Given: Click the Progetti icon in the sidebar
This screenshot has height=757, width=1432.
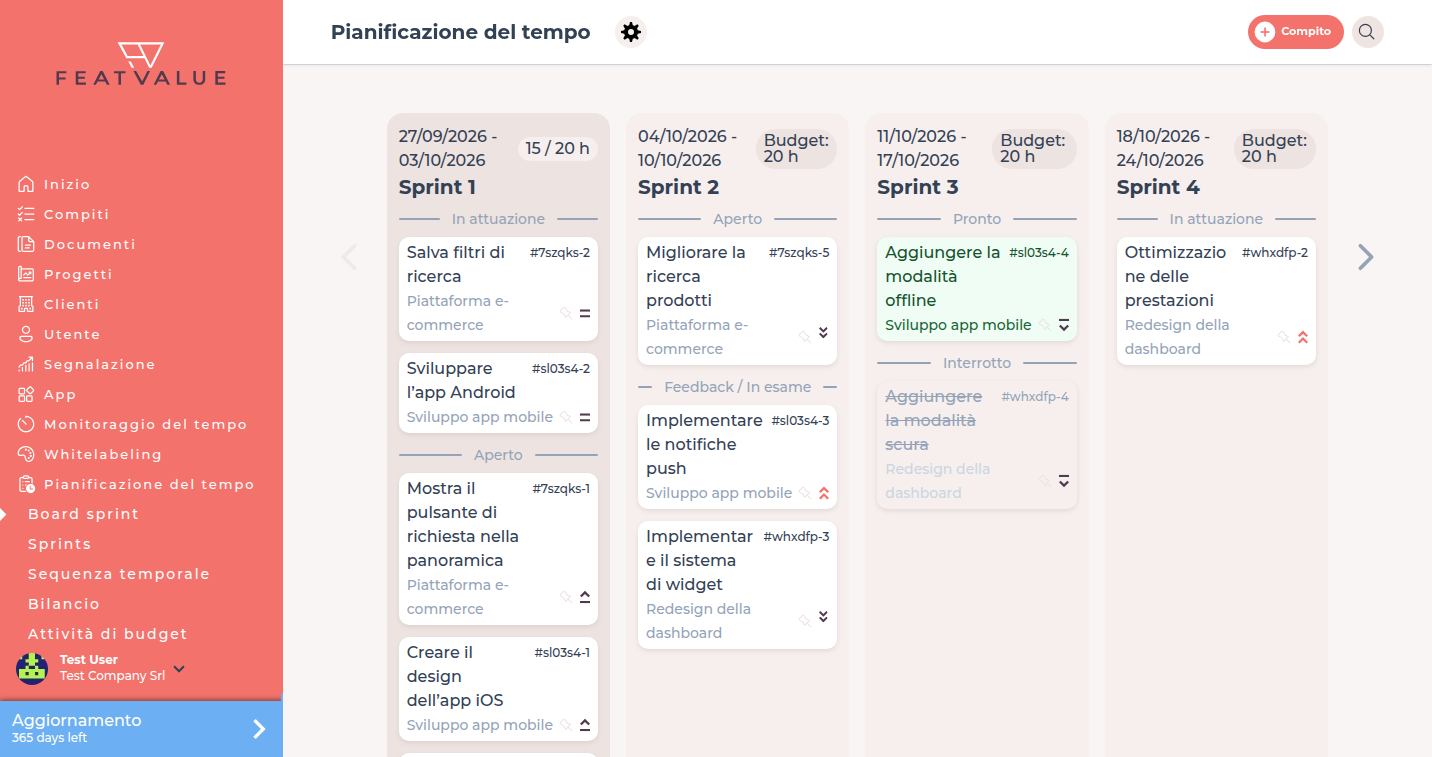Looking at the screenshot, I should (26, 274).
